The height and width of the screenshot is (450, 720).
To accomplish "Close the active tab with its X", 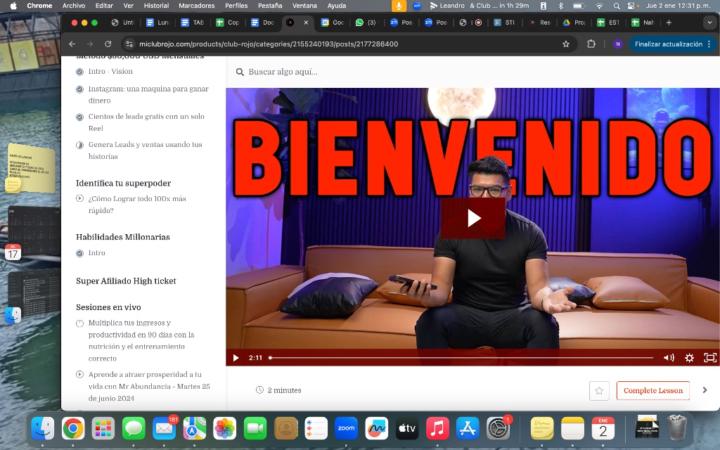I will (306, 22).
